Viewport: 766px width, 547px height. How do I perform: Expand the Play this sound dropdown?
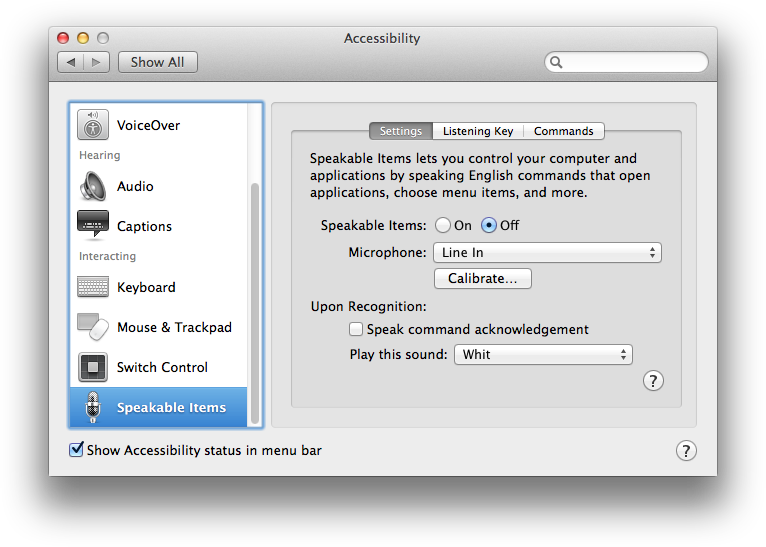pyautogui.click(x=543, y=354)
